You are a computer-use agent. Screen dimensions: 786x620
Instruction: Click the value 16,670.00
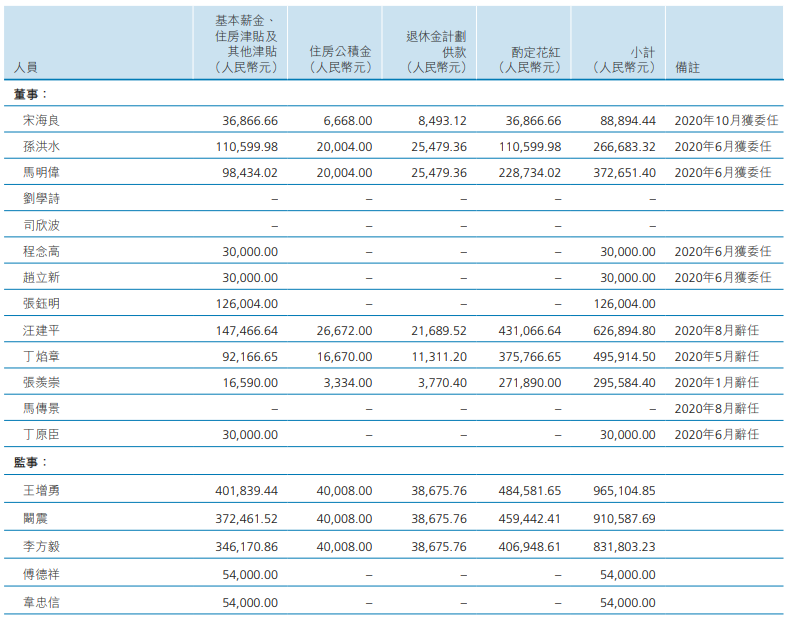344,357
